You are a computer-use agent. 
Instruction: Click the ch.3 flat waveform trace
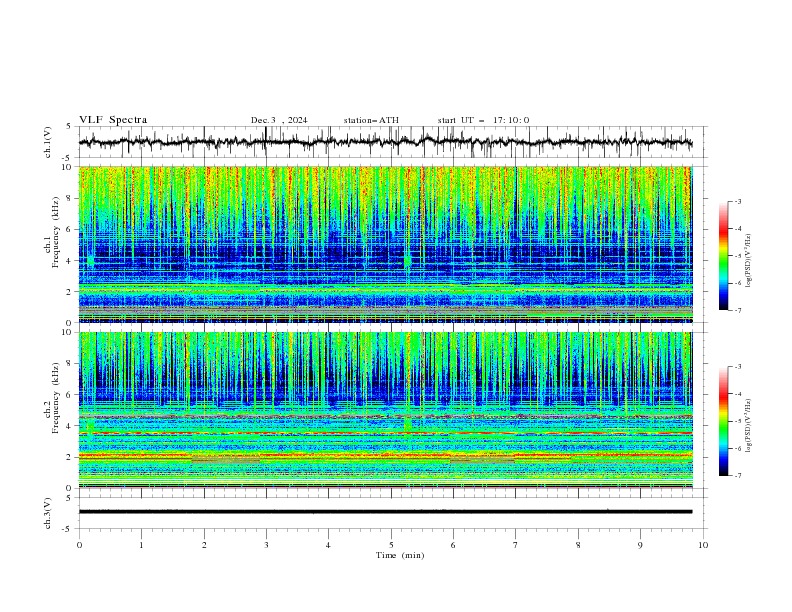pos(385,512)
